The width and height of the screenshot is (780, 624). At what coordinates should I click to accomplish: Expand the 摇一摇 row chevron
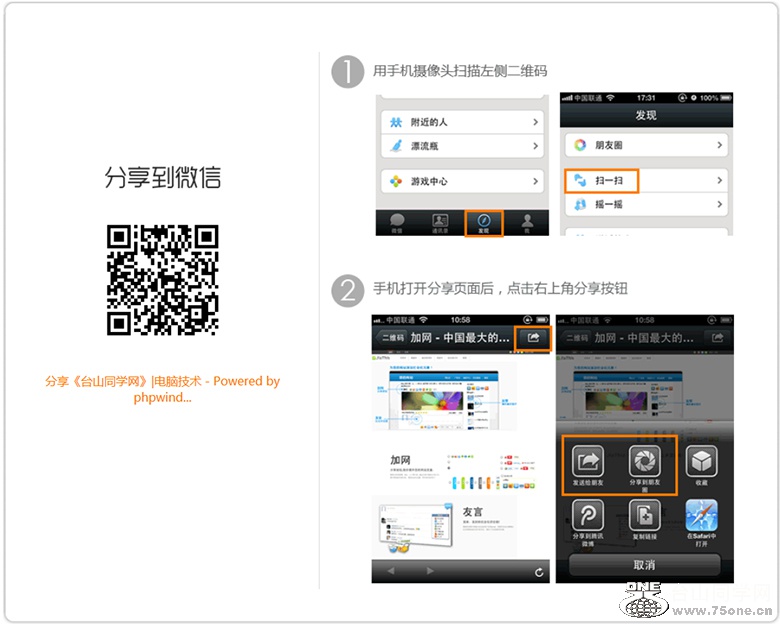[x=719, y=204]
